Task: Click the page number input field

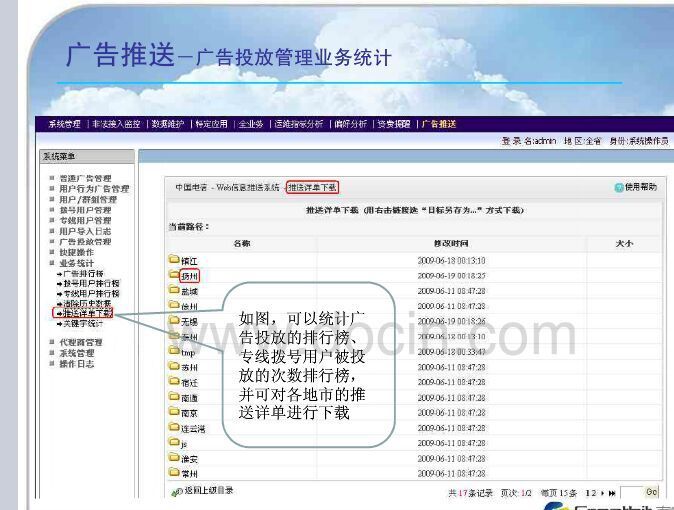Action: point(630,493)
